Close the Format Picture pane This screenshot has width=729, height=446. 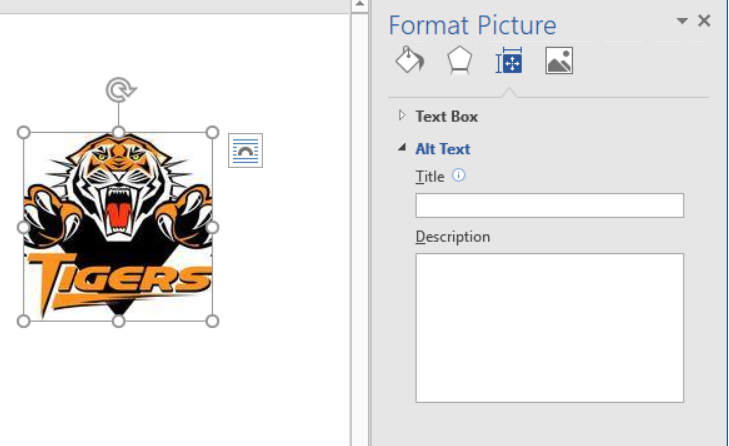point(704,20)
